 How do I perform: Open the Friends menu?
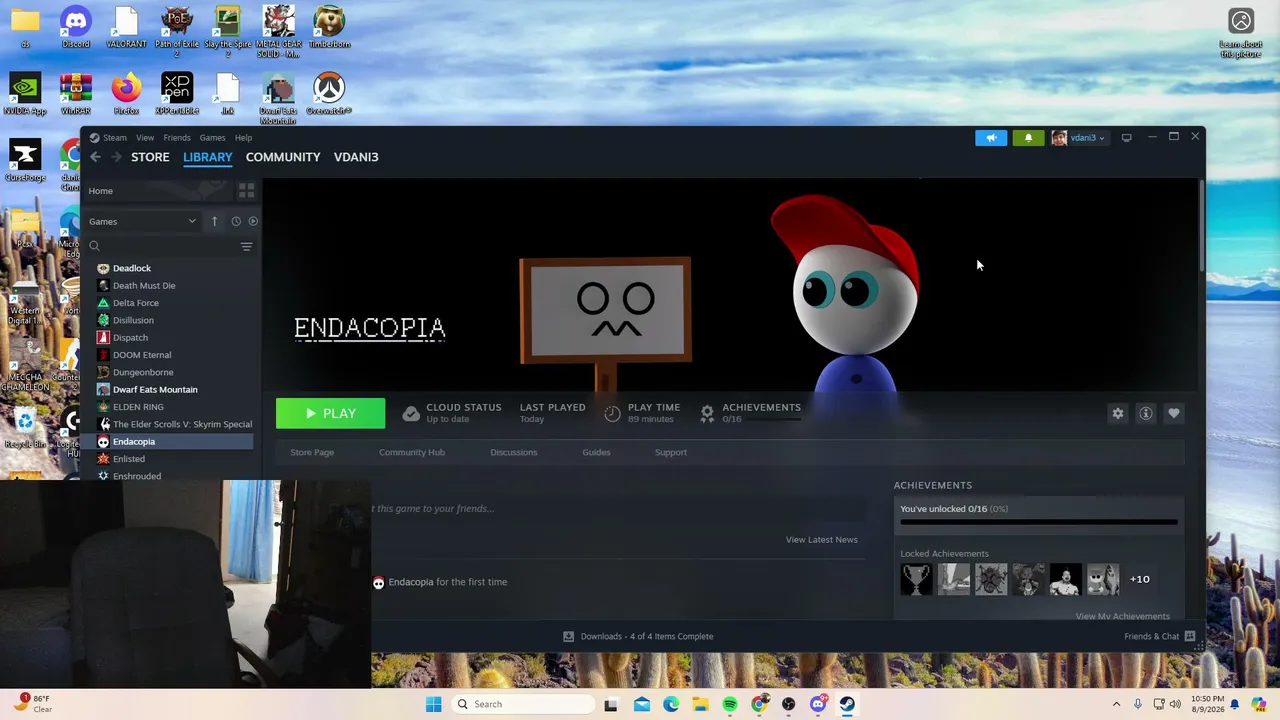pyautogui.click(x=177, y=138)
